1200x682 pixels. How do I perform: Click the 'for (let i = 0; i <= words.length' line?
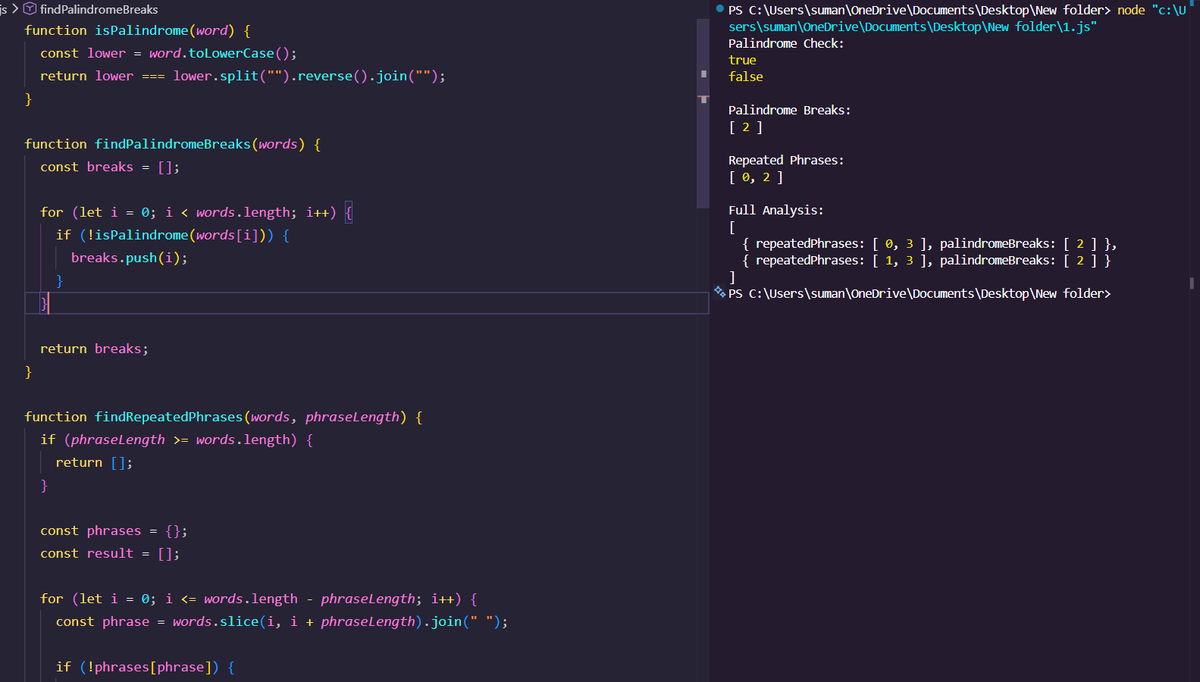(x=259, y=599)
